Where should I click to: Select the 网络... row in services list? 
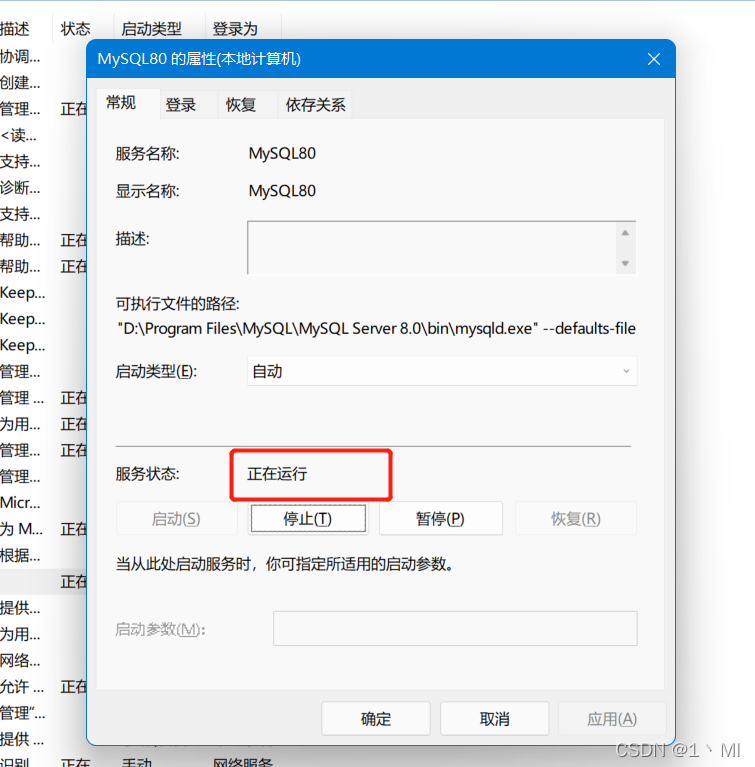click(x=20, y=660)
